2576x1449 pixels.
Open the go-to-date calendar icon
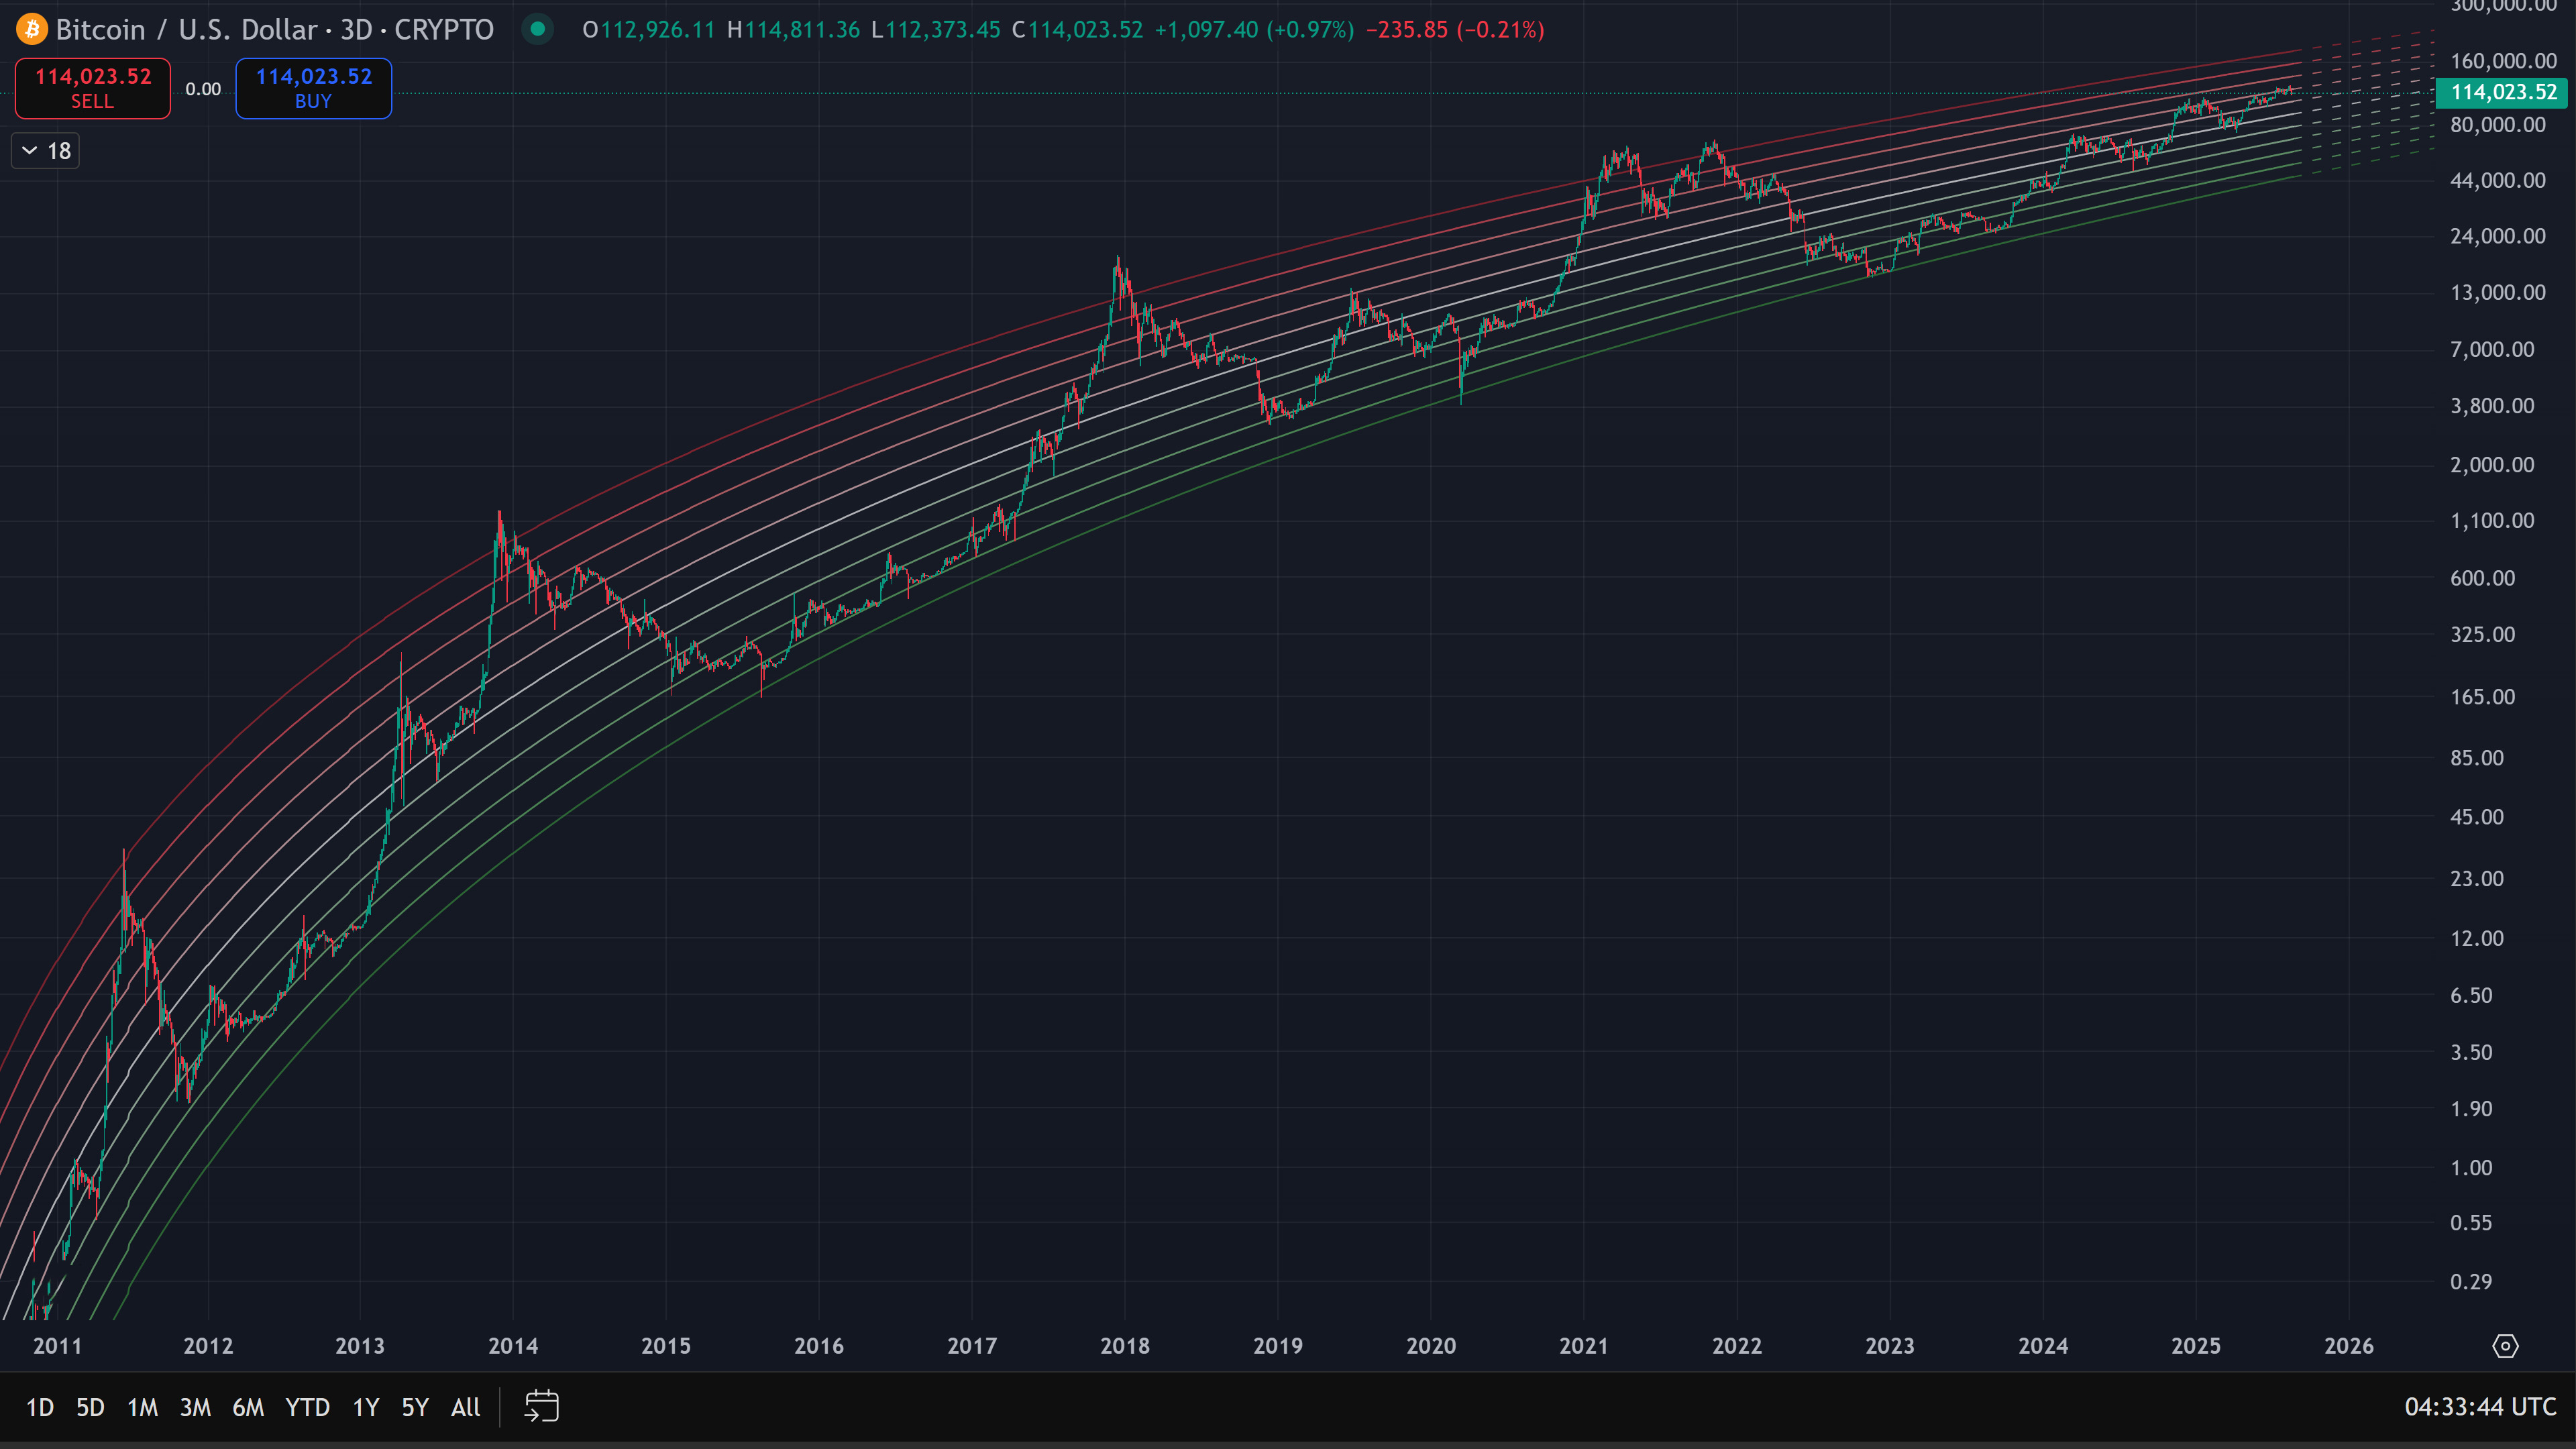tap(541, 1406)
